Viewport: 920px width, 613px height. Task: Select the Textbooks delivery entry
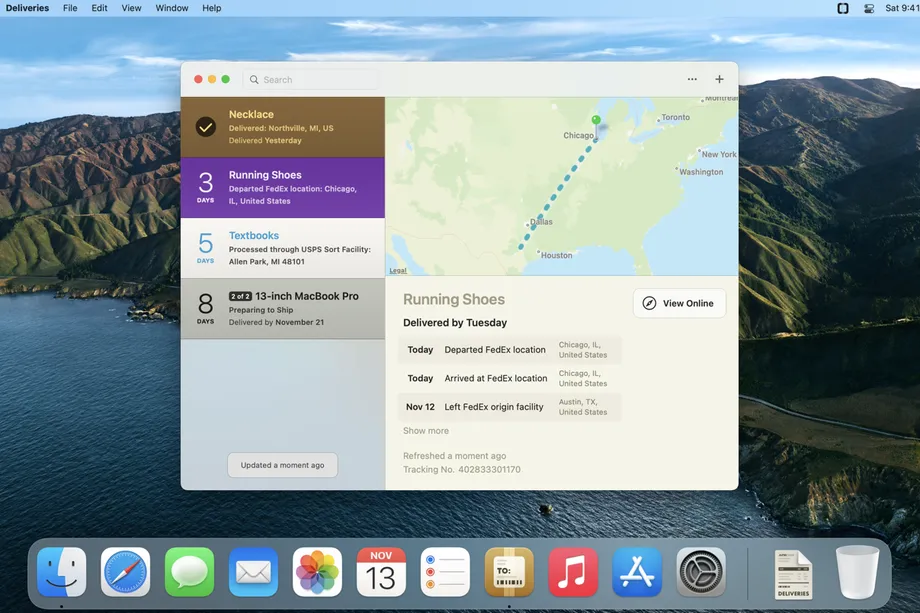[x=283, y=248]
